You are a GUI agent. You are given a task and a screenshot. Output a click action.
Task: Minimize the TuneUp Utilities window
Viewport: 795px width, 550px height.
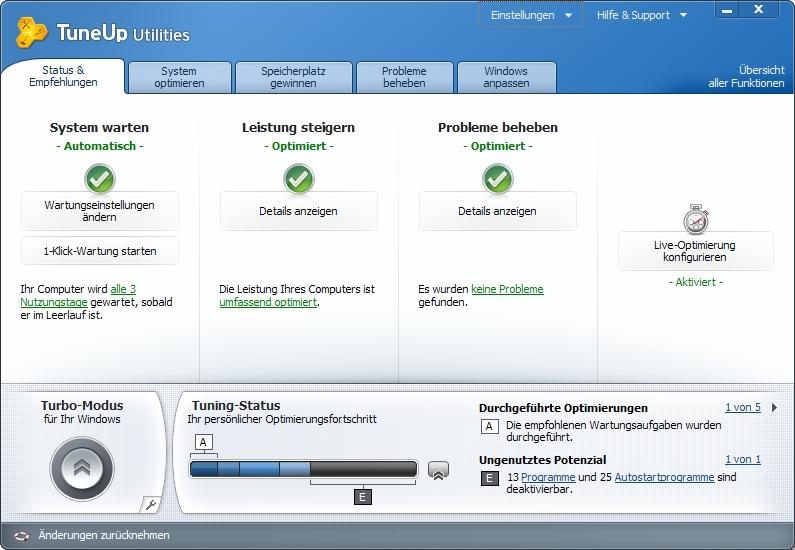click(727, 10)
